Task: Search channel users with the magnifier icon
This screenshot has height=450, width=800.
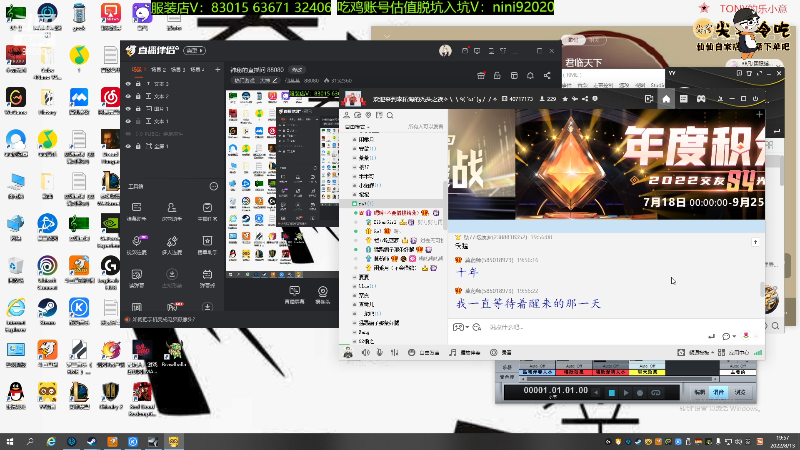Action: click(390, 115)
